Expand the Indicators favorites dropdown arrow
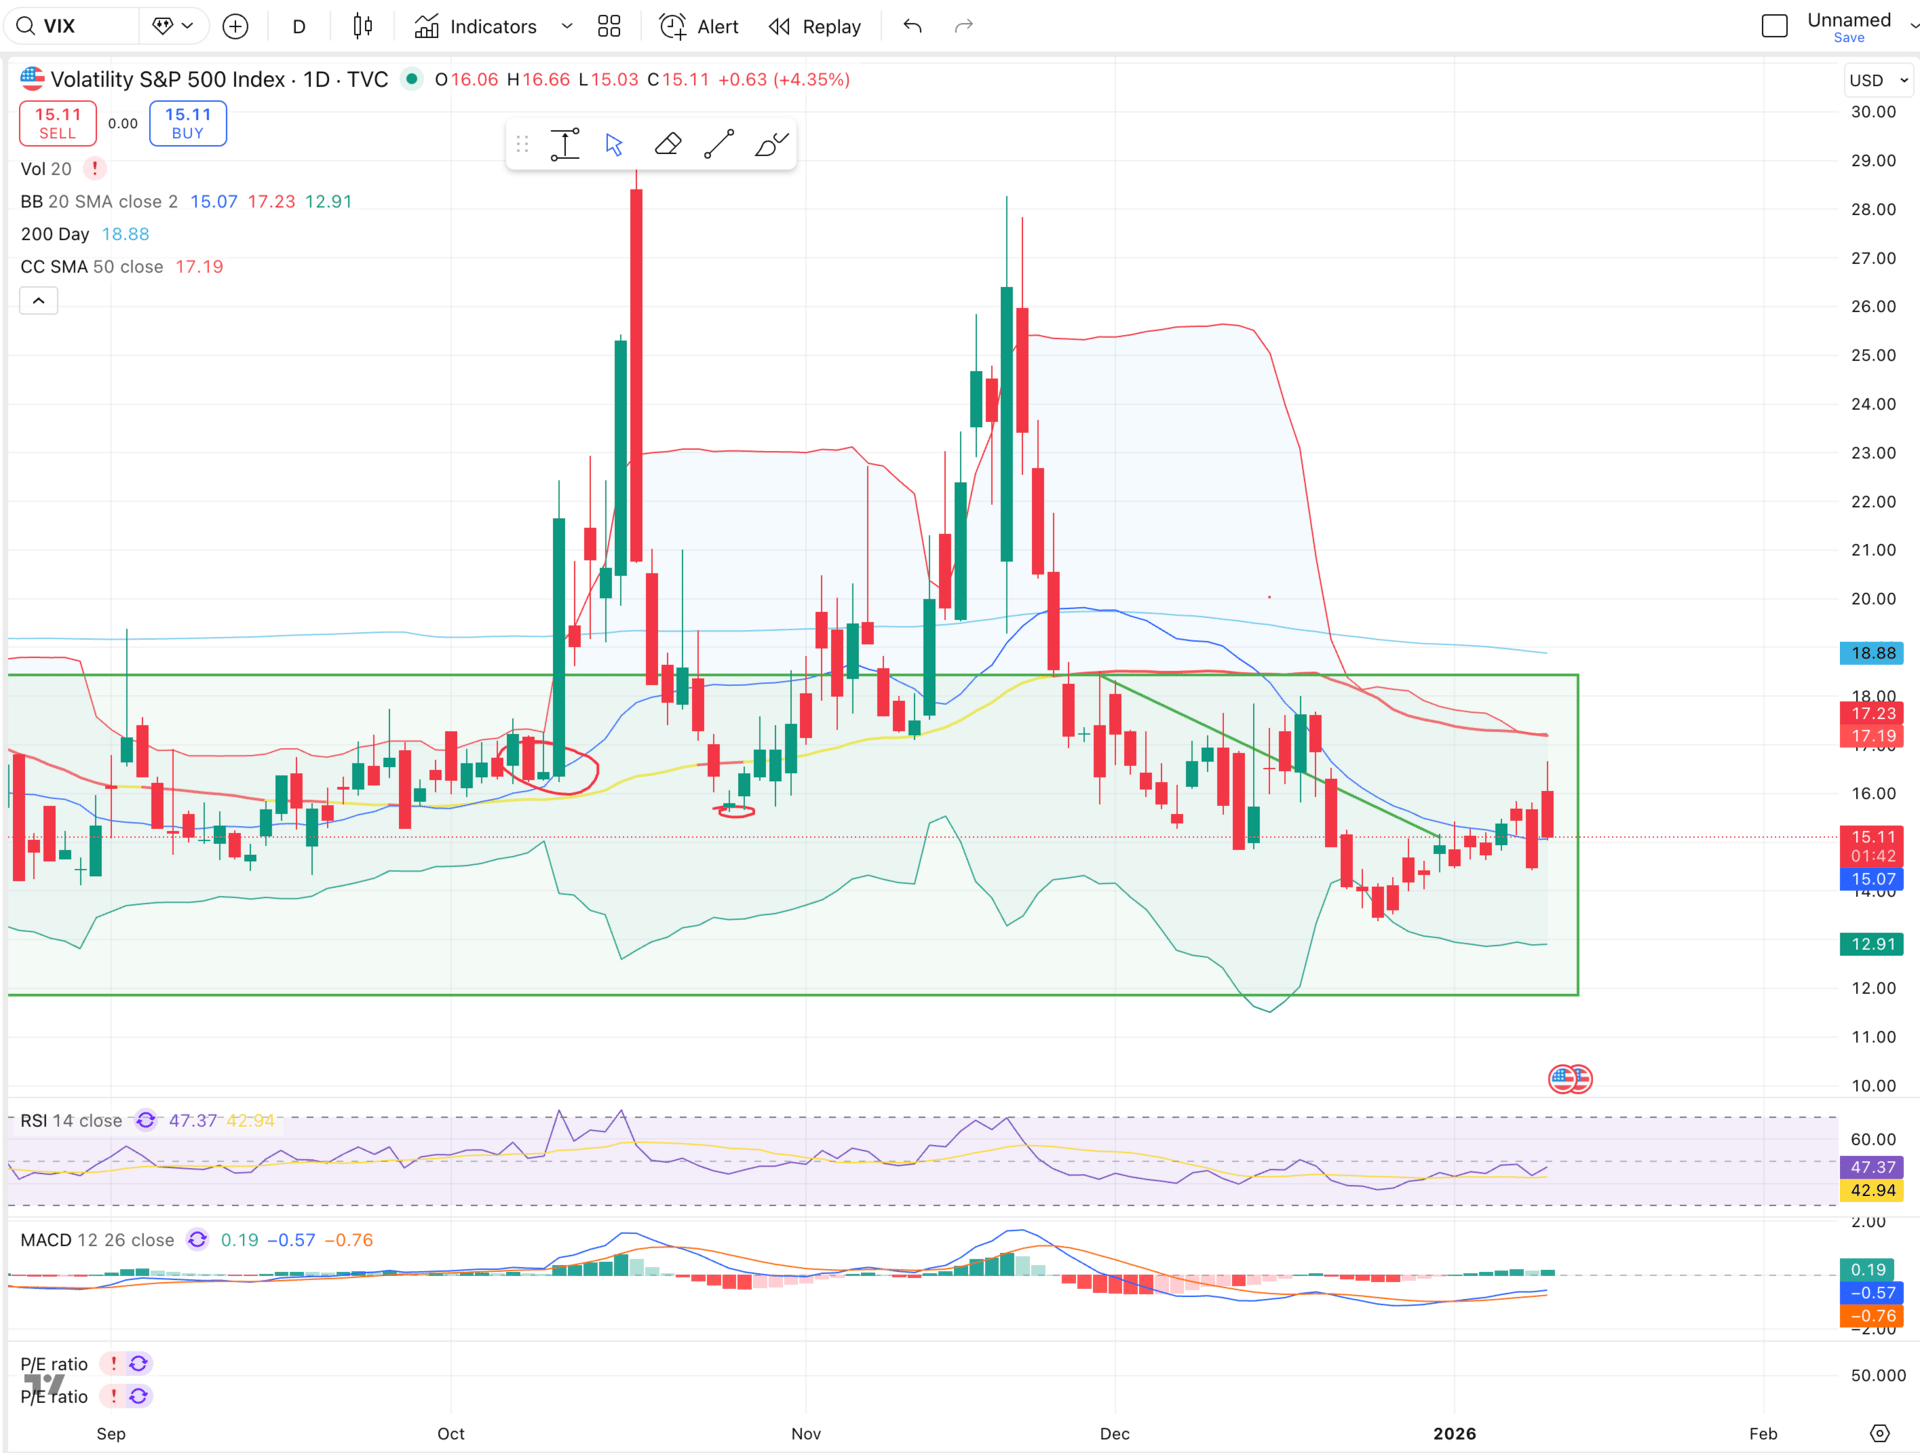1920x1453 pixels. [567, 27]
